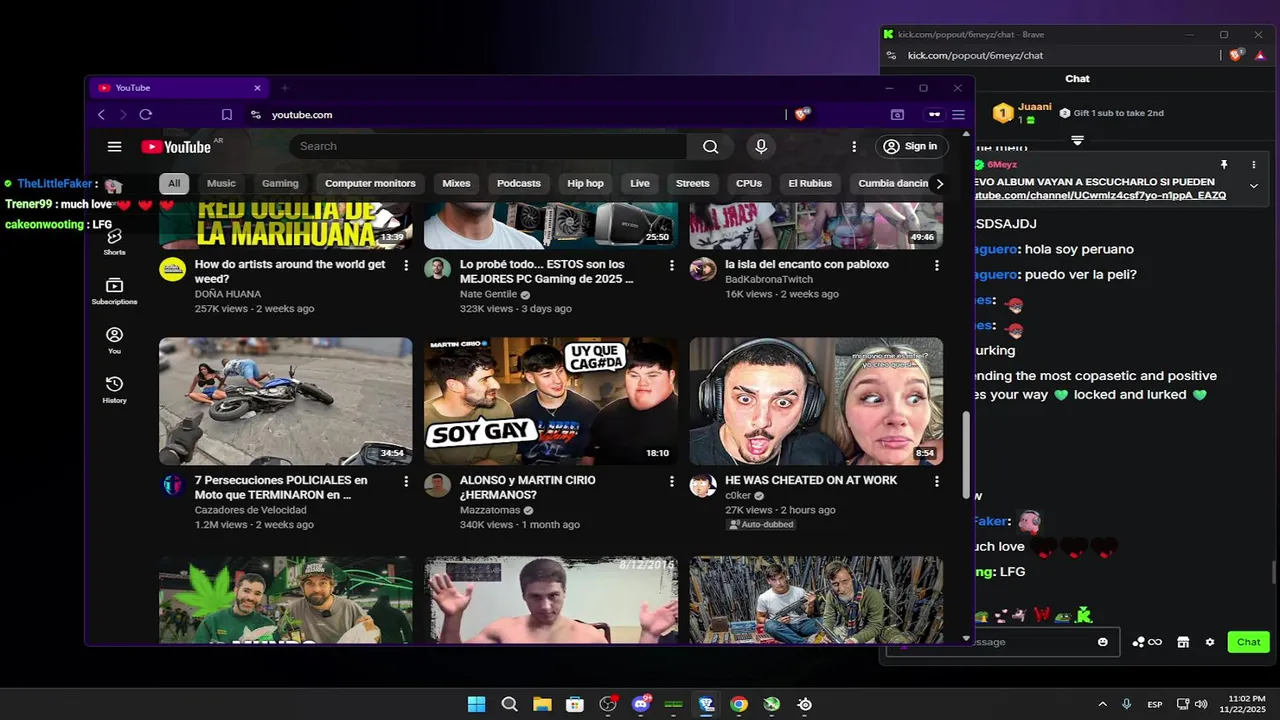Start voice search with the microphone
Image resolution: width=1280 pixels, height=720 pixels.
(x=761, y=146)
